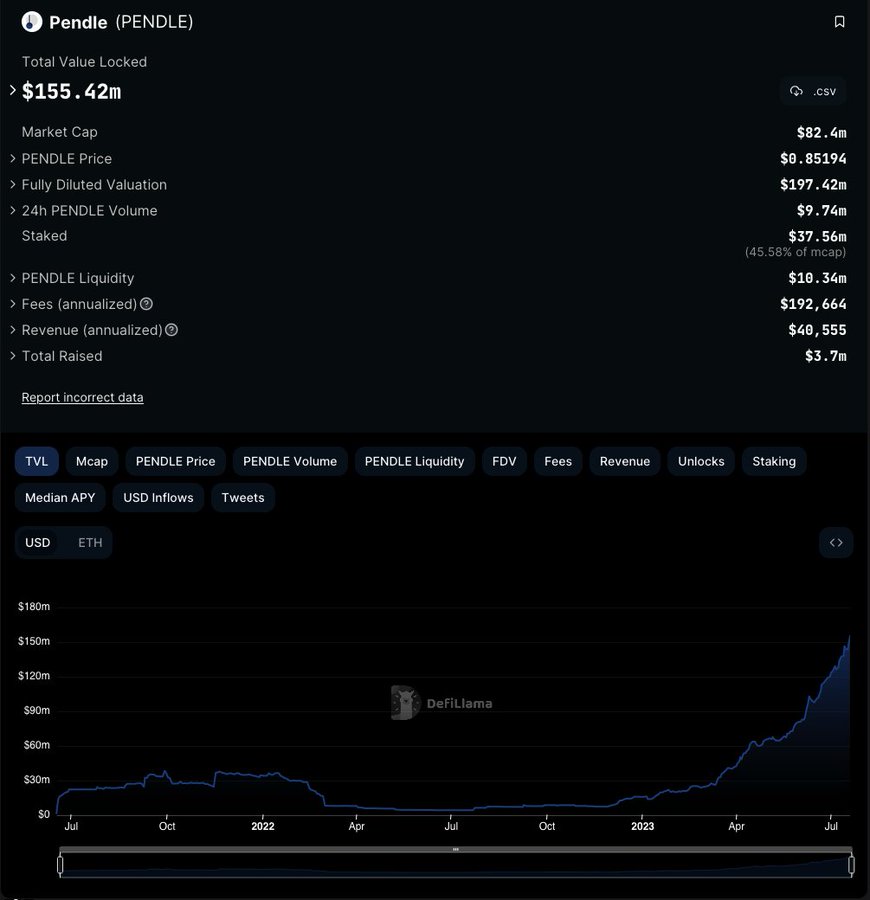Click the $3.7m Total Raised value
The width and height of the screenshot is (870, 900).
(x=825, y=356)
